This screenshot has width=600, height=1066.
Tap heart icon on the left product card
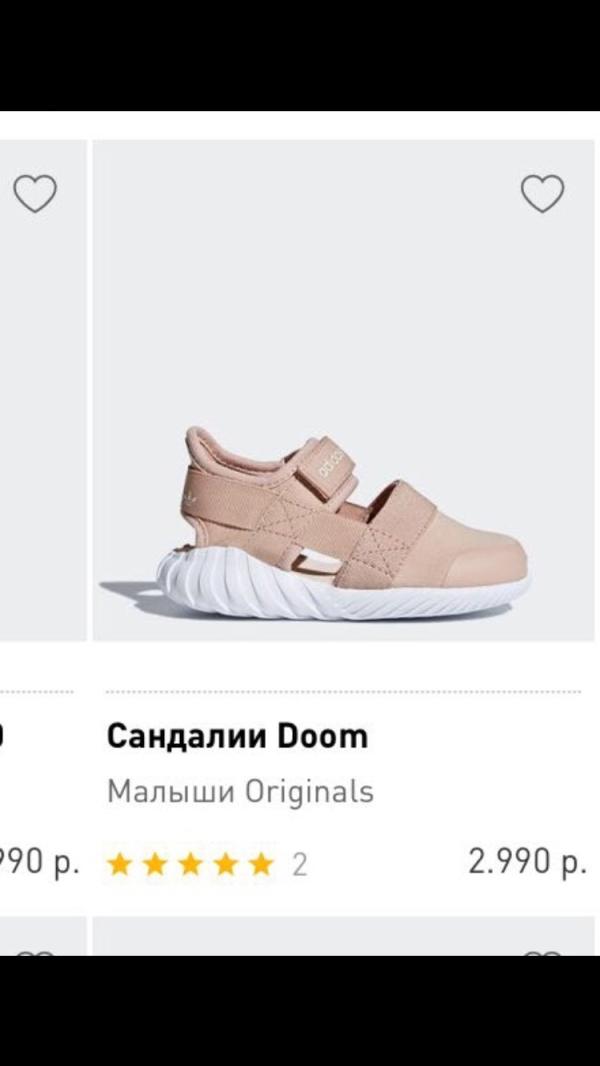tap(35, 194)
